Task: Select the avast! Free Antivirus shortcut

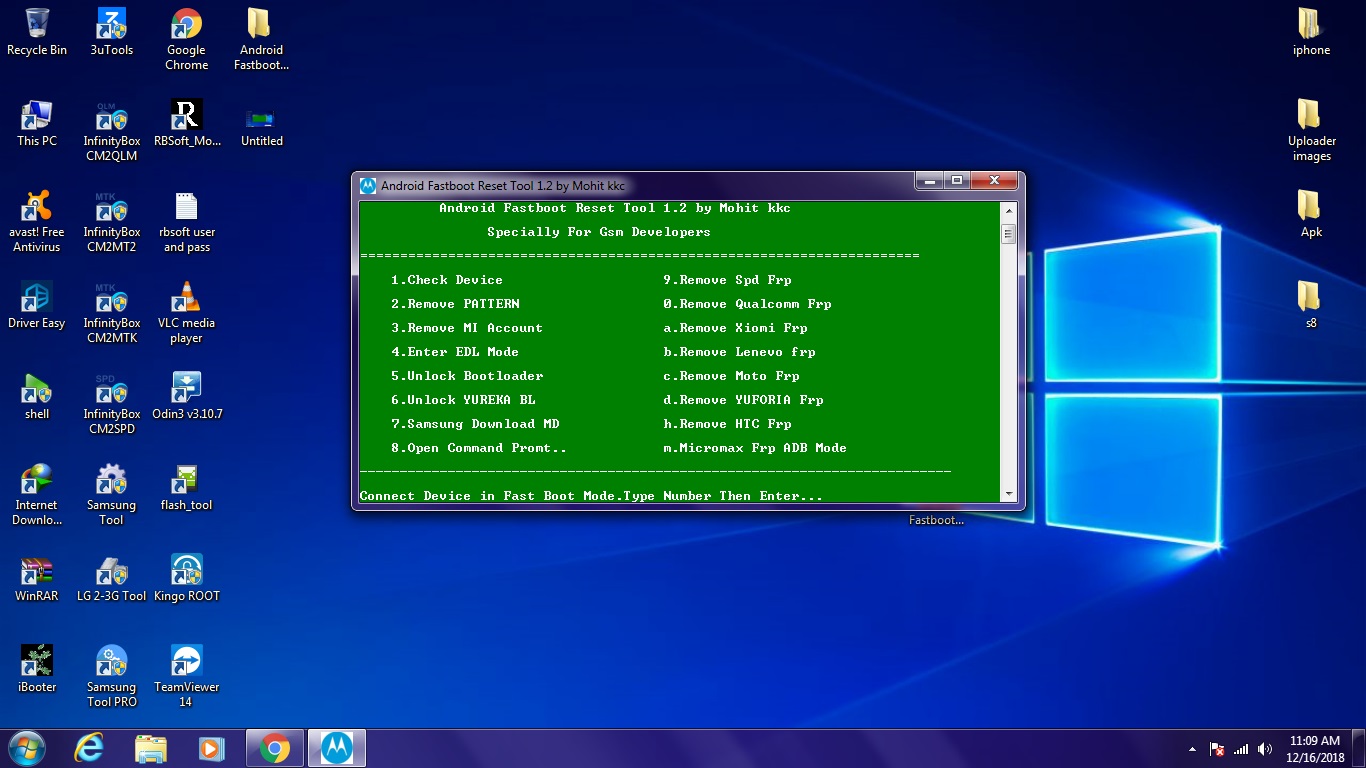Action: [37, 221]
